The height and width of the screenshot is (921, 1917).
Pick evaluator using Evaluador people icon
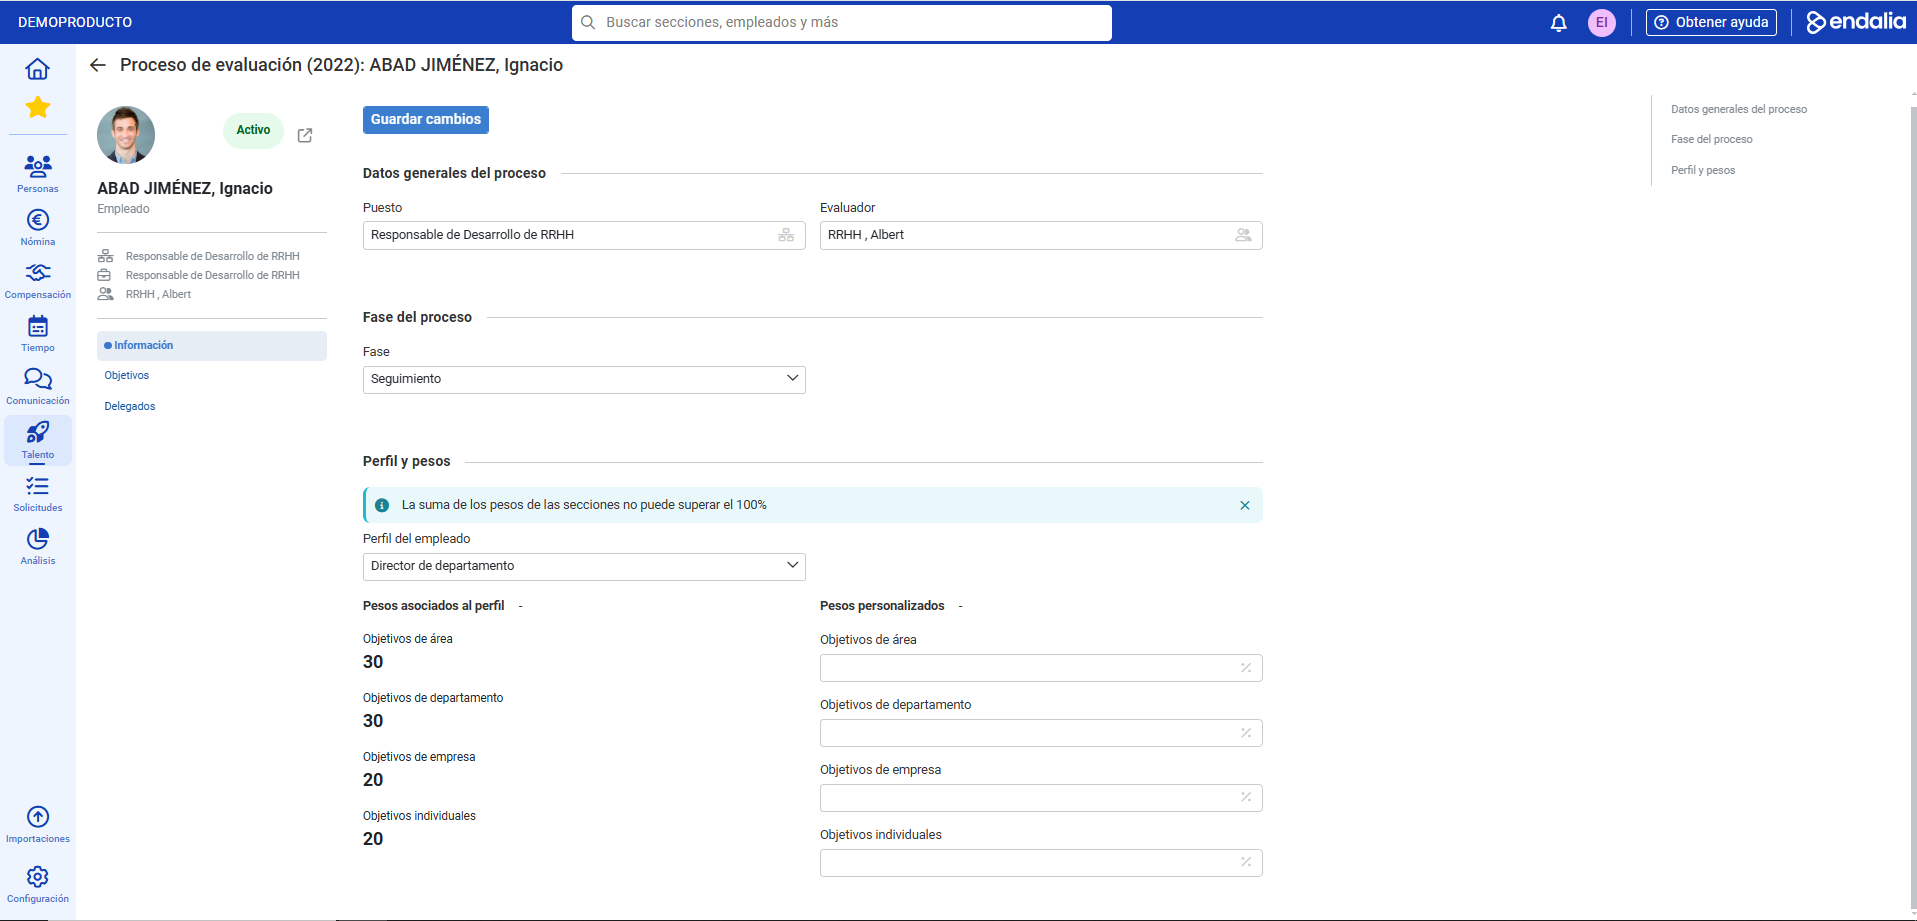(1243, 235)
